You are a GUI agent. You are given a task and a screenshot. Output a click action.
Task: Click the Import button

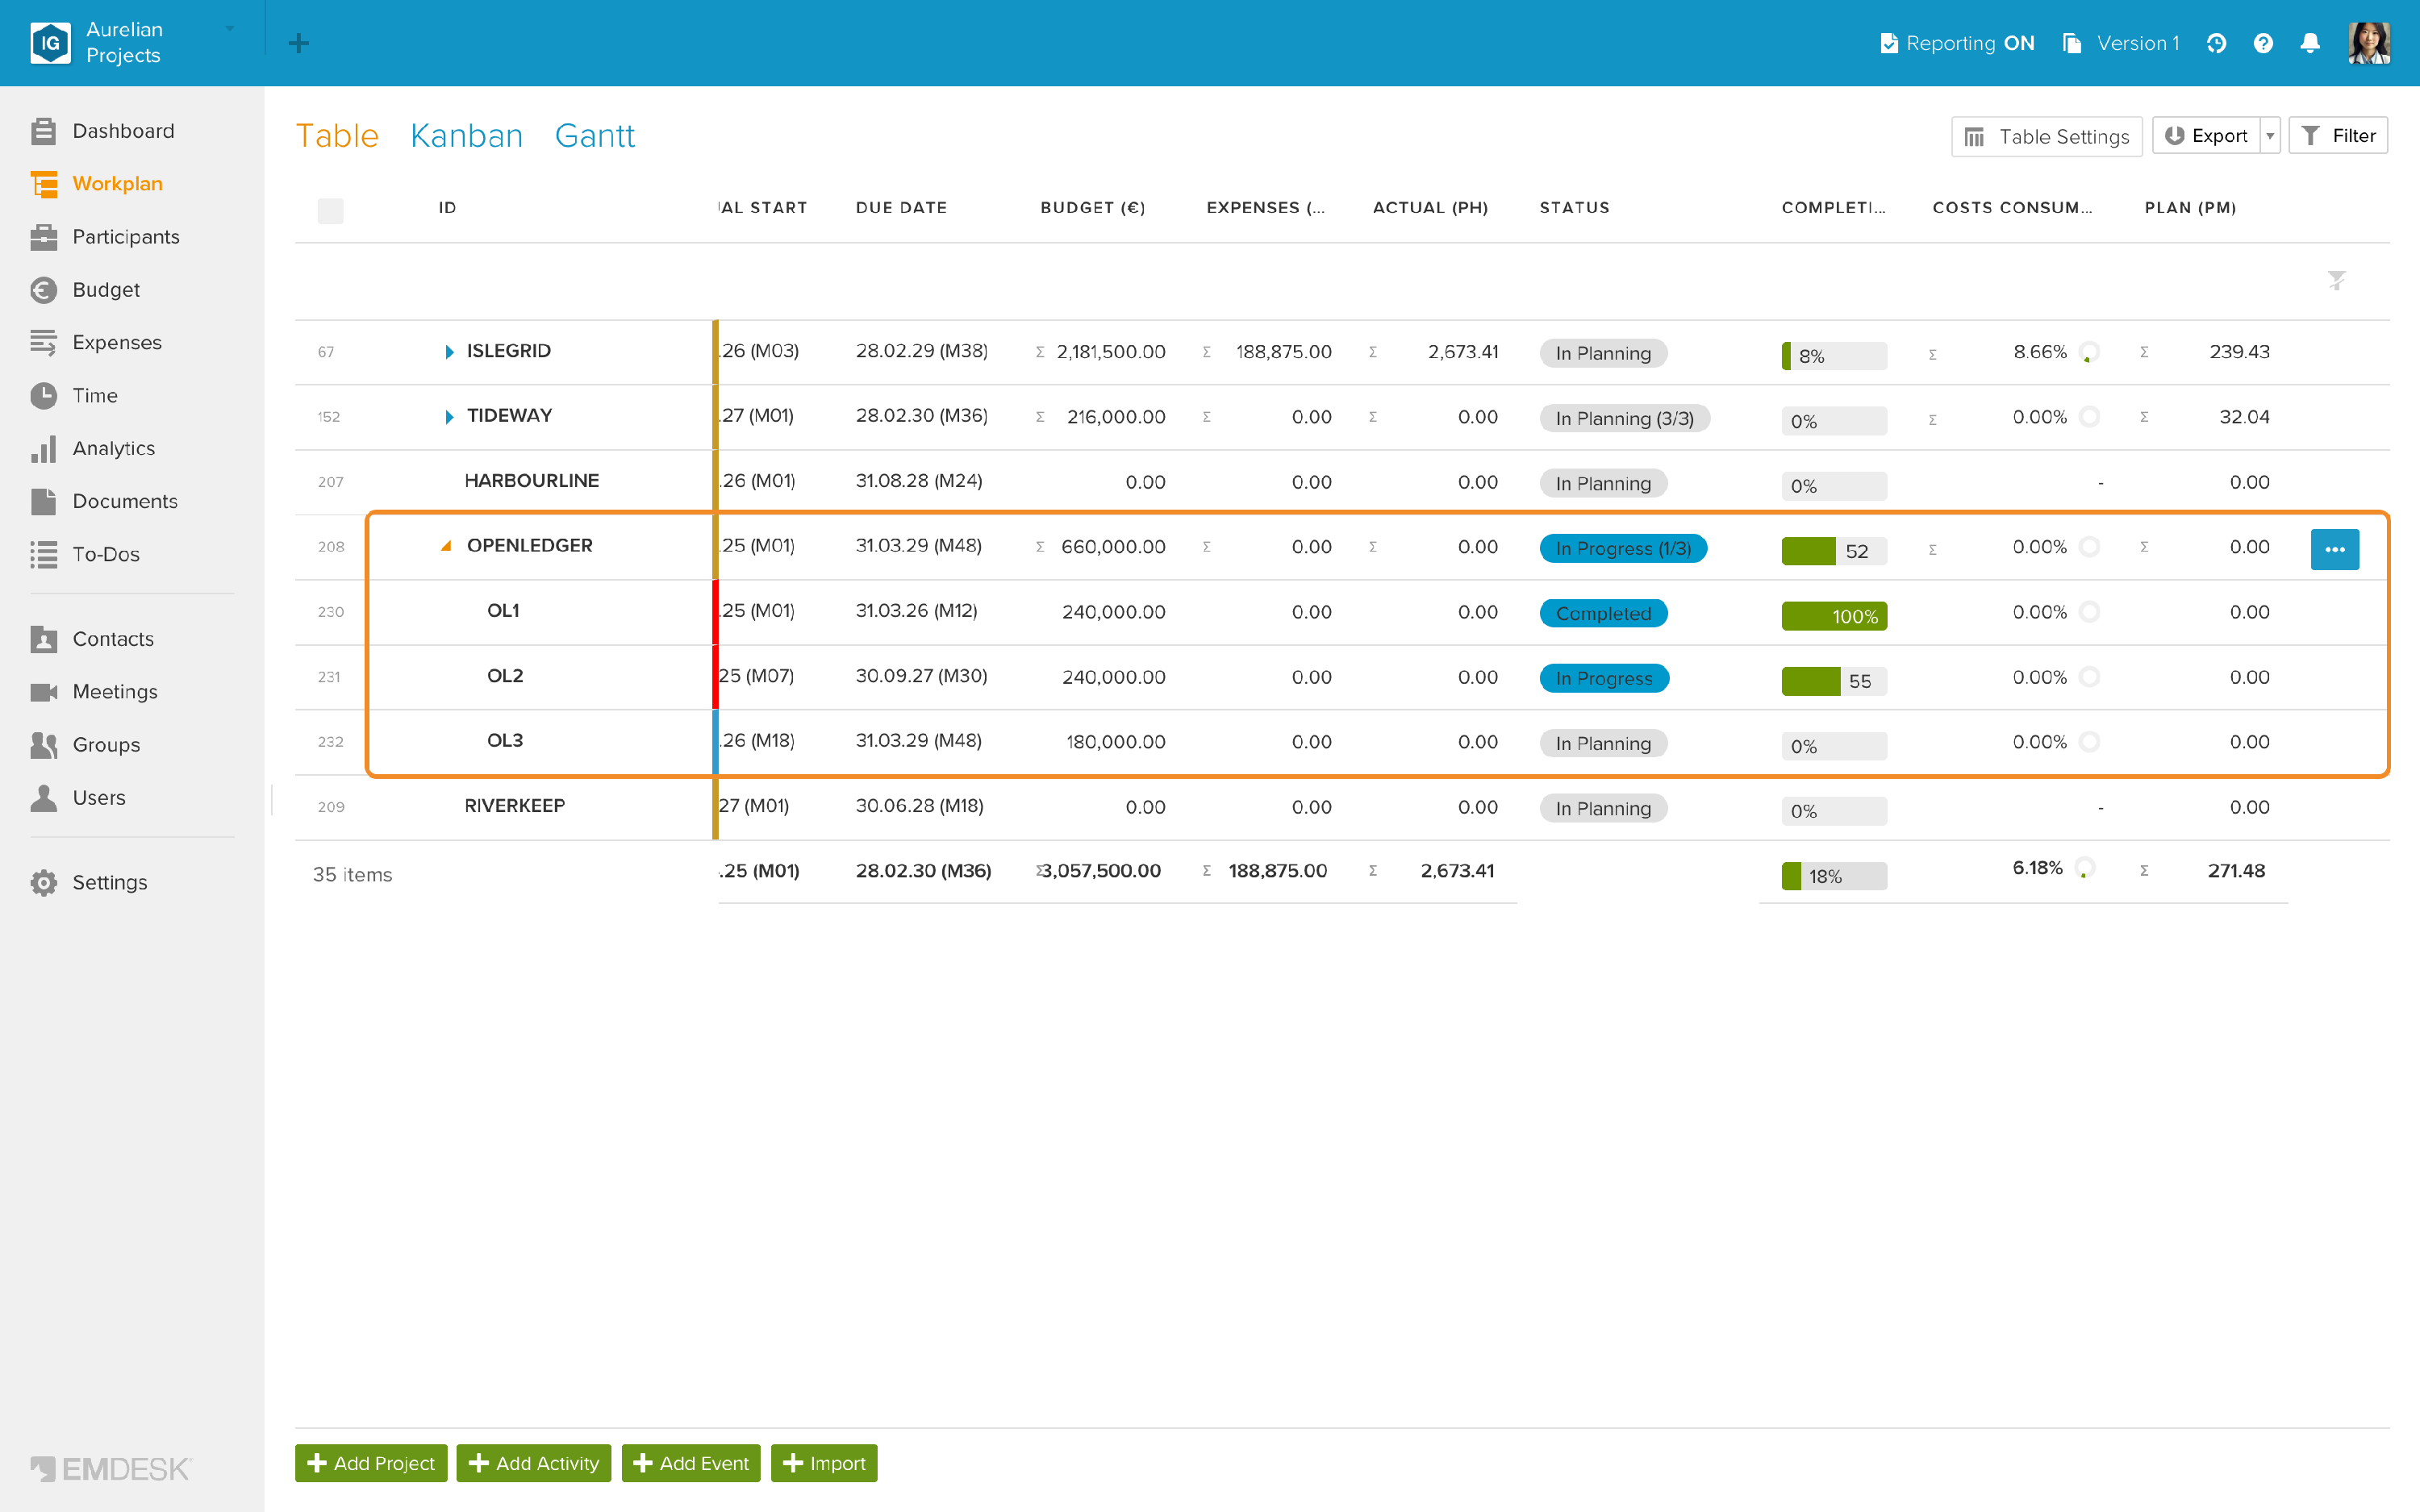[x=824, y=1463]
